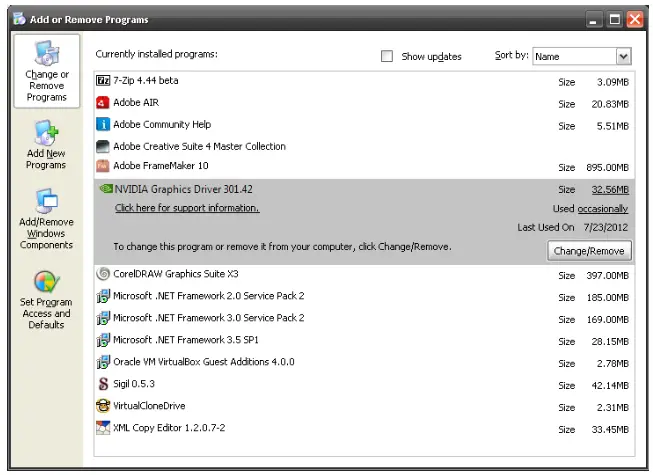The height and width of the screenshot is (475, 653).
Task: Click the CorelDRAW Graphics Suite X3 icon
Action: (x=103, y=274)
